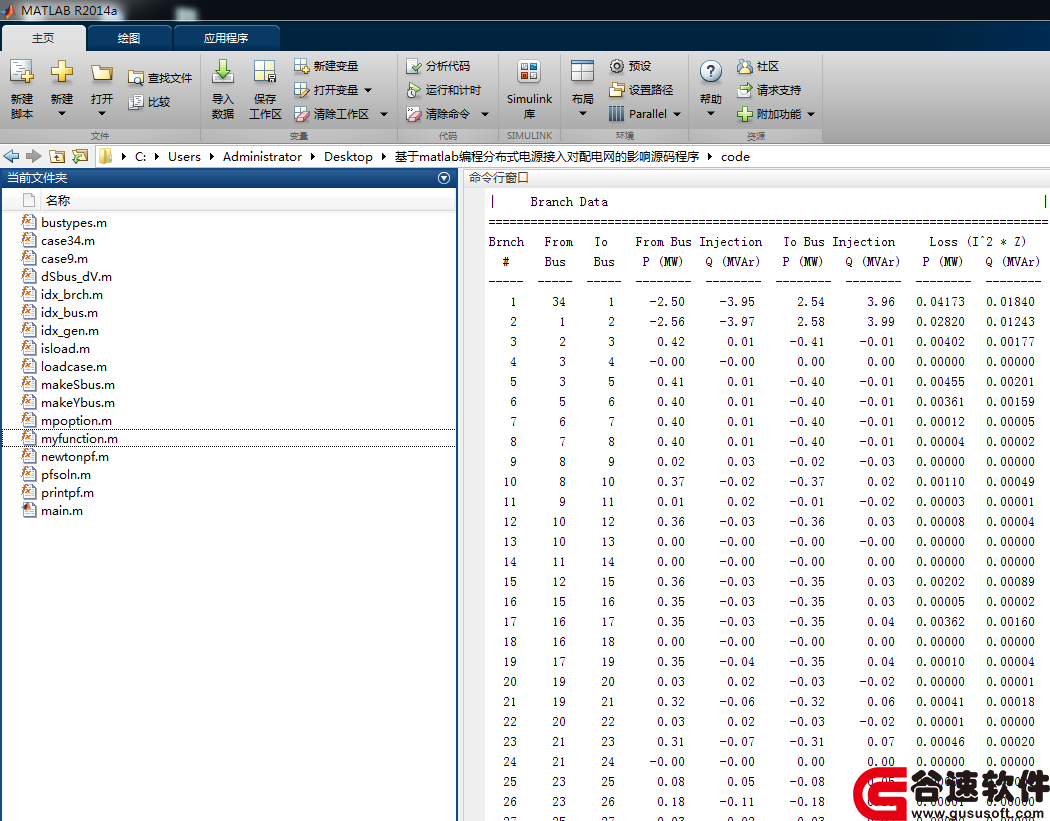Click the bustypes.m file icon

29,222
